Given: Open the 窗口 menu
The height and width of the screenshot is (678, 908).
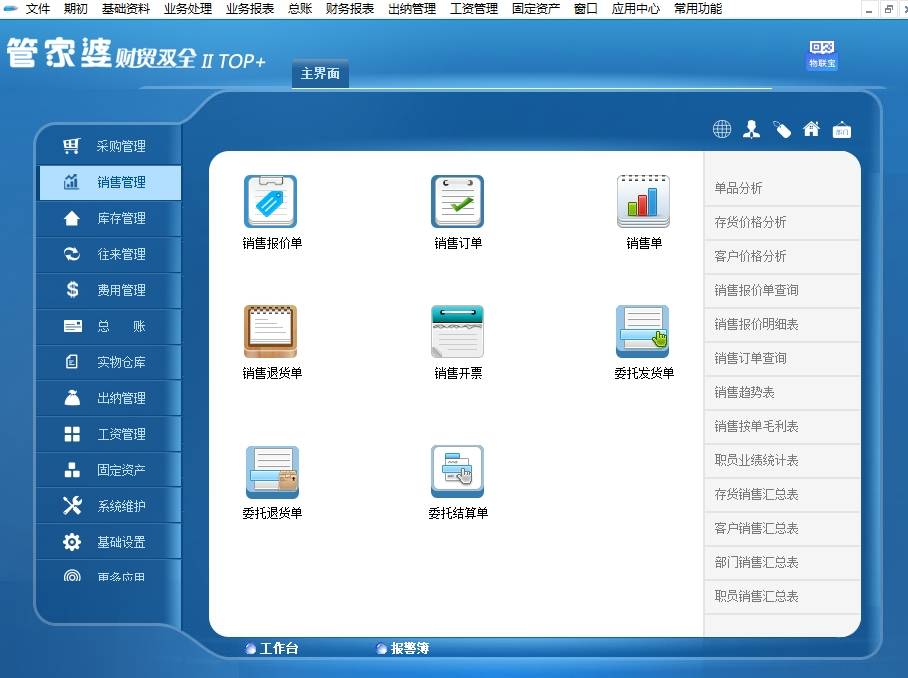Looking at the screenshot, I should point(585,9).
